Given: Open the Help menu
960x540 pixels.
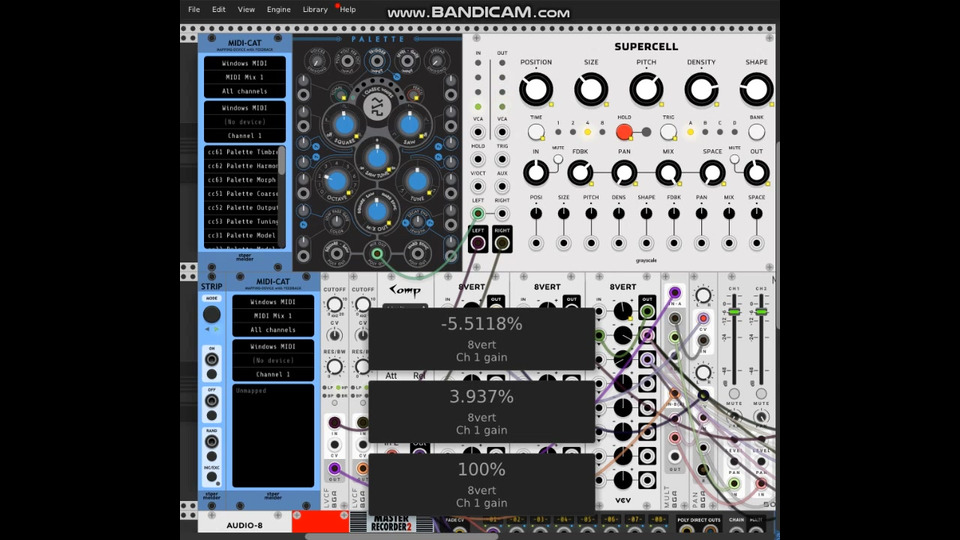Looking at the screenshot, I should [x=348, y=9].
